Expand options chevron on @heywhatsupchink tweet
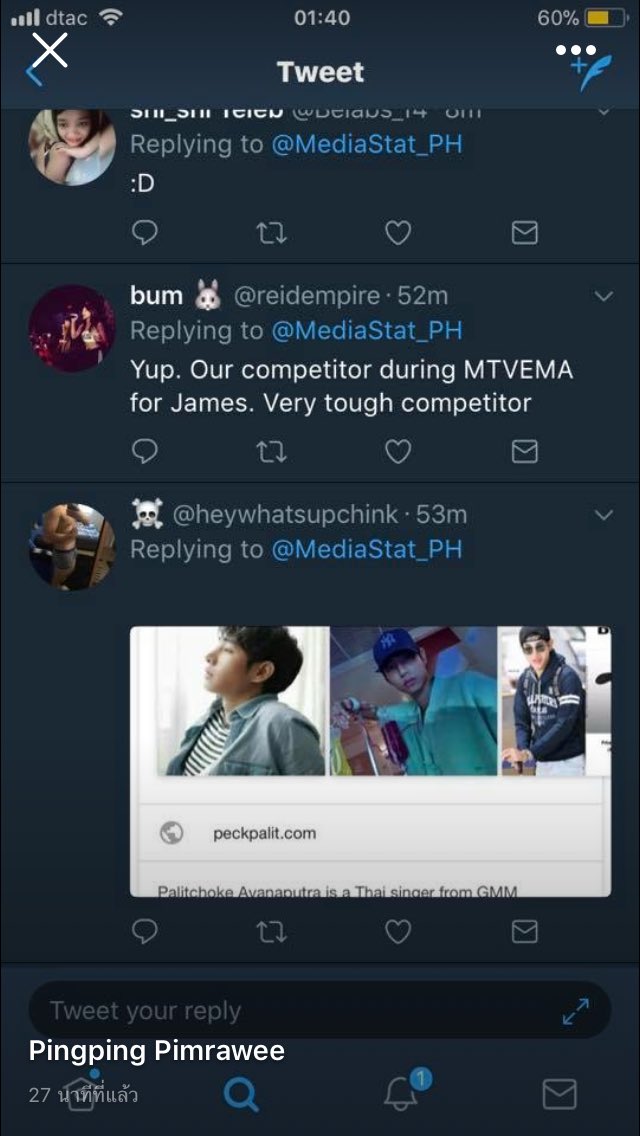Viewport: 640px width, 1136px height. [603, 515]
